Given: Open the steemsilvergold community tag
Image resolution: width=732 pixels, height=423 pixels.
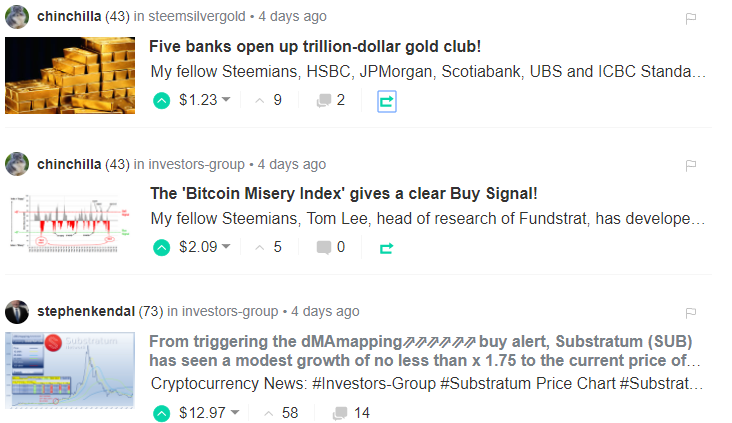Looking at the screenshot, I should (196, 17).
